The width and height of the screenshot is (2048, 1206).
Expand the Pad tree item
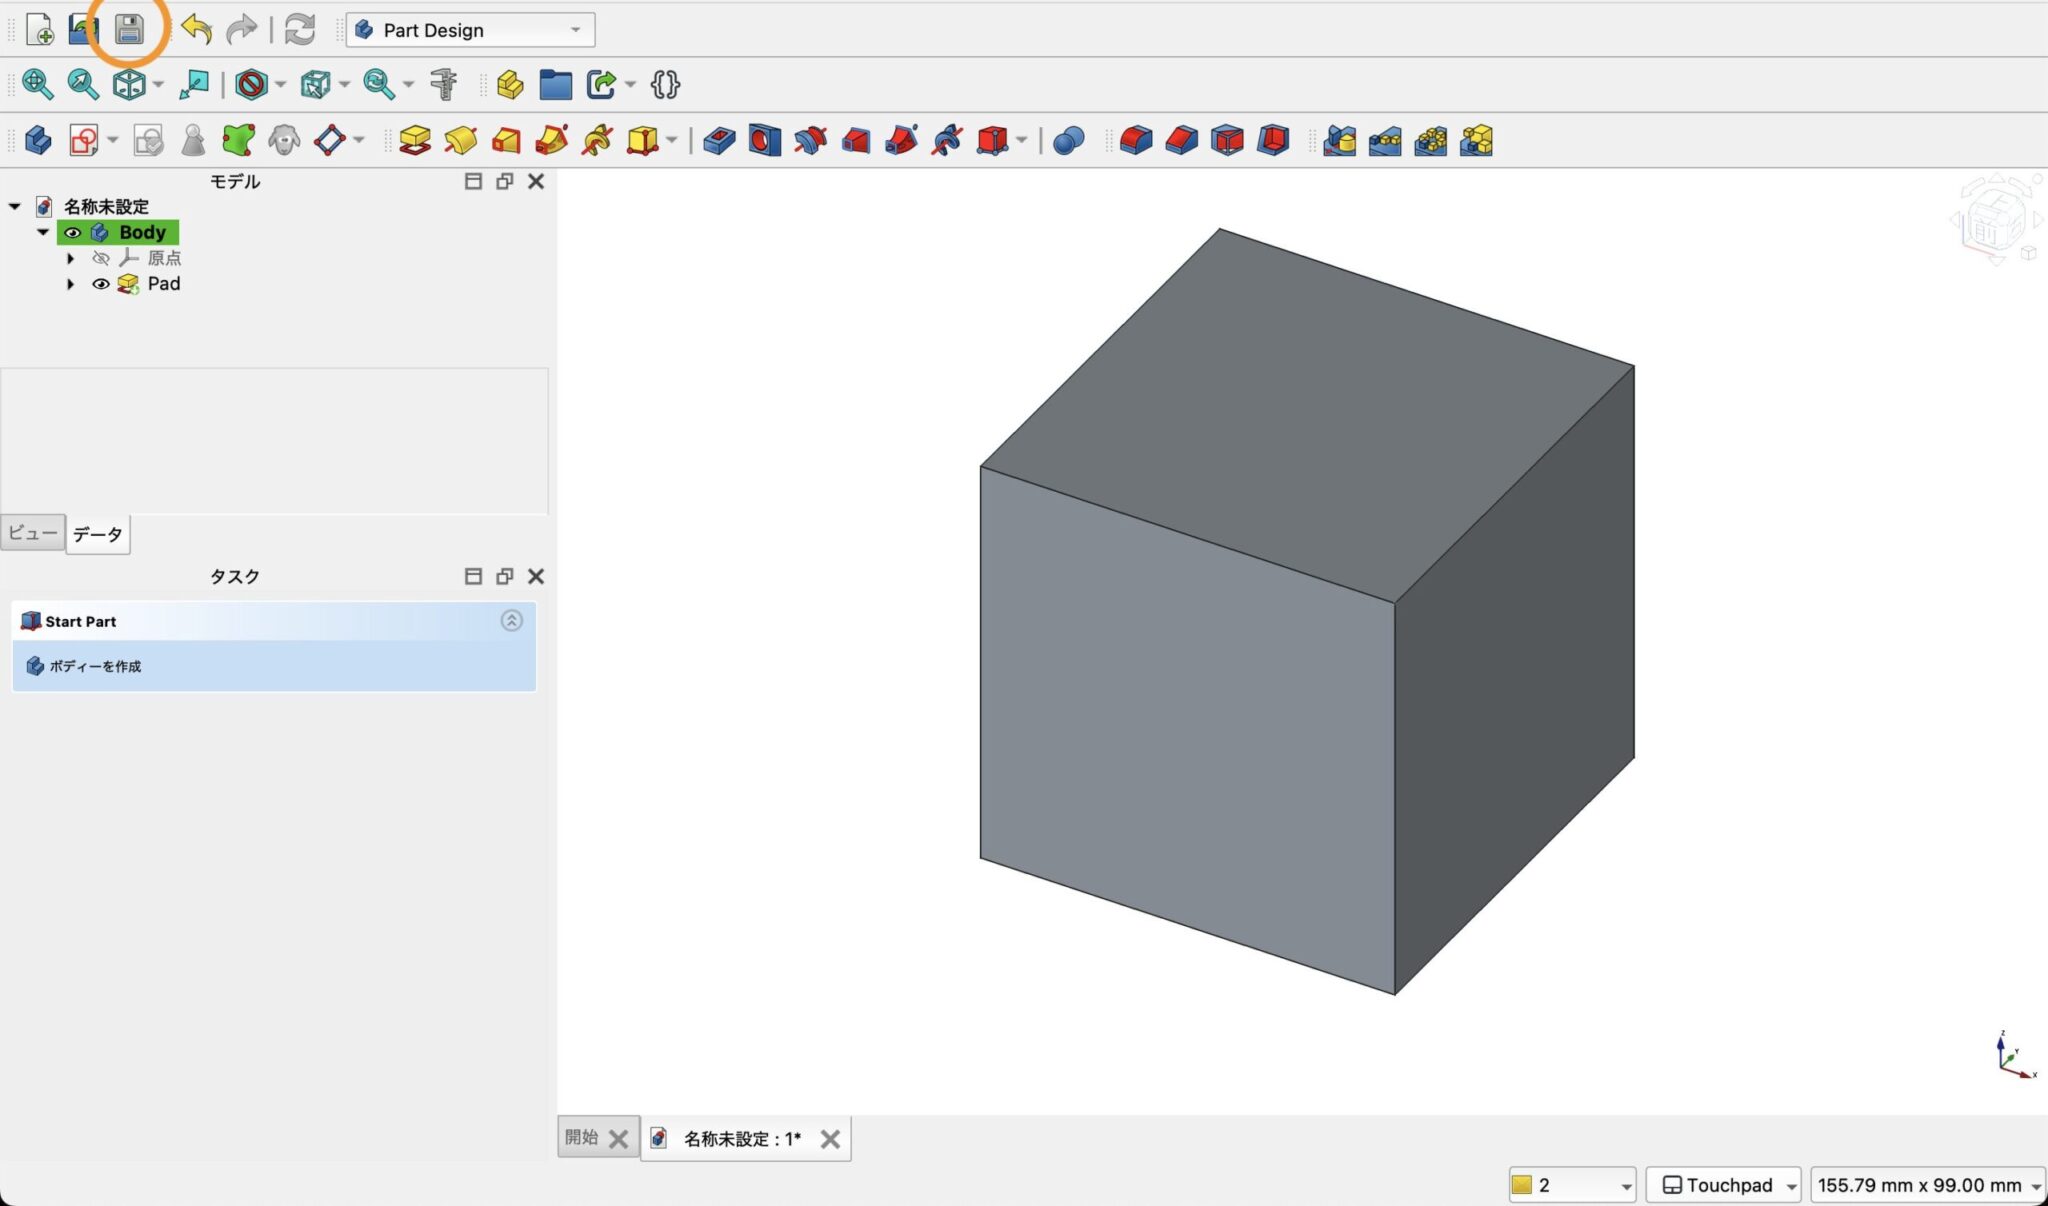(70, 284)
